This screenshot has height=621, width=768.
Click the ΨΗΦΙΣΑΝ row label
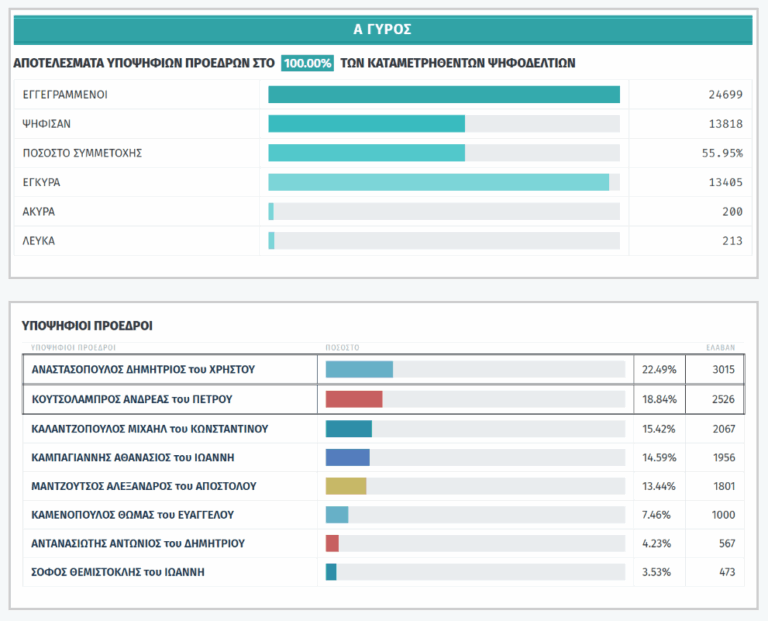click(x=47, y=124)
